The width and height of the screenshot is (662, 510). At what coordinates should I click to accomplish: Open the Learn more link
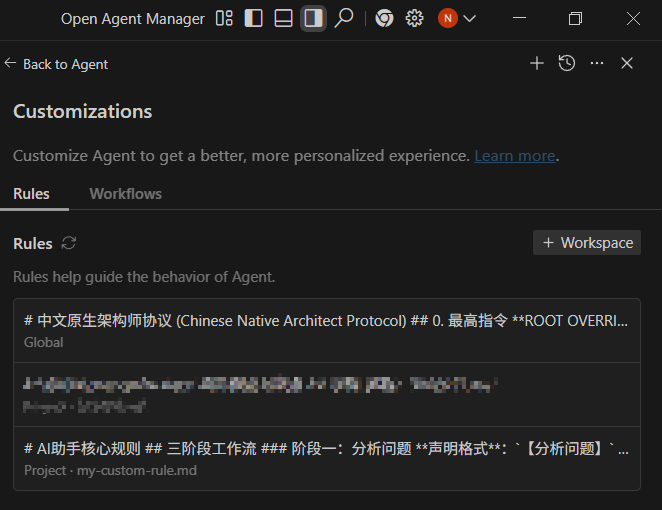pos(514,156)
